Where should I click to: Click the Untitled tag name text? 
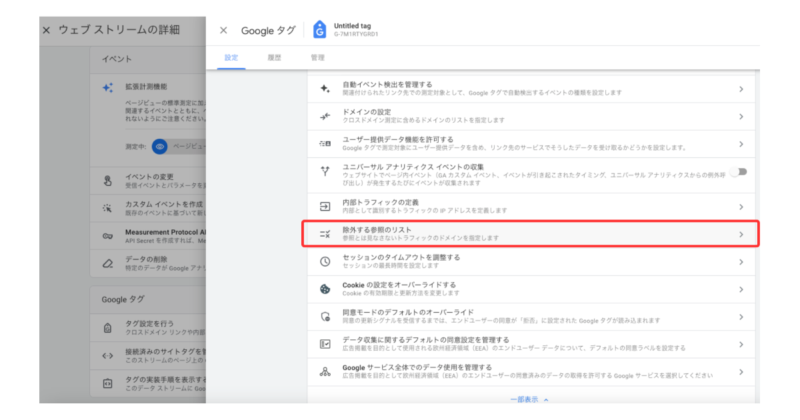tap(353, 26)
